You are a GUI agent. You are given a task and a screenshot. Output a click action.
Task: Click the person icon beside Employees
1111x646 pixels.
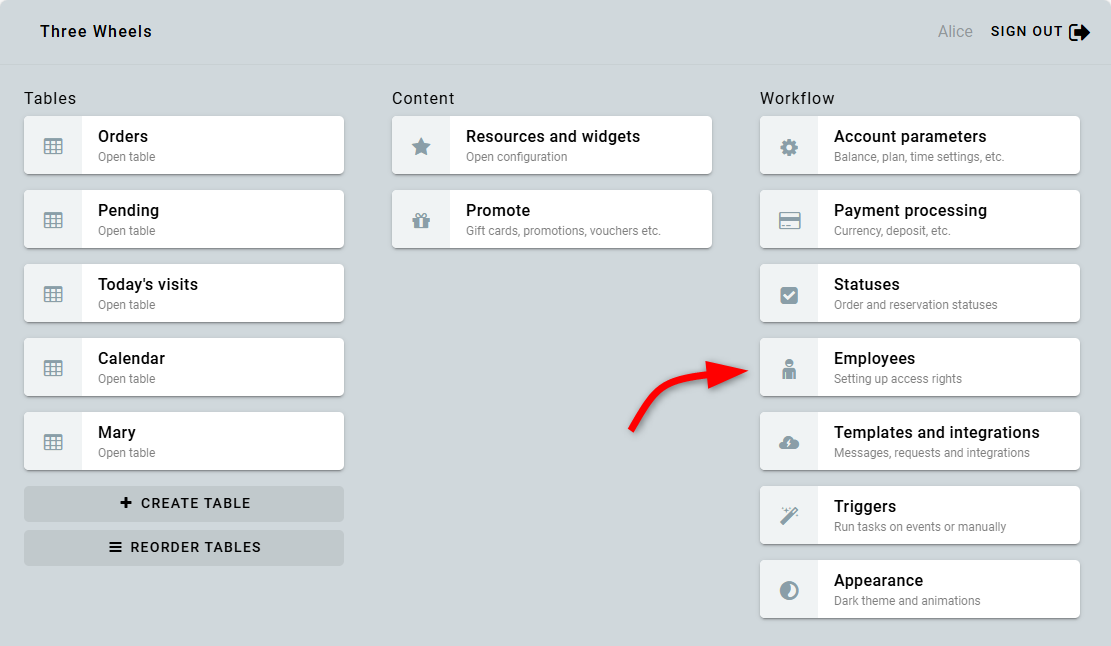point(789,369)
